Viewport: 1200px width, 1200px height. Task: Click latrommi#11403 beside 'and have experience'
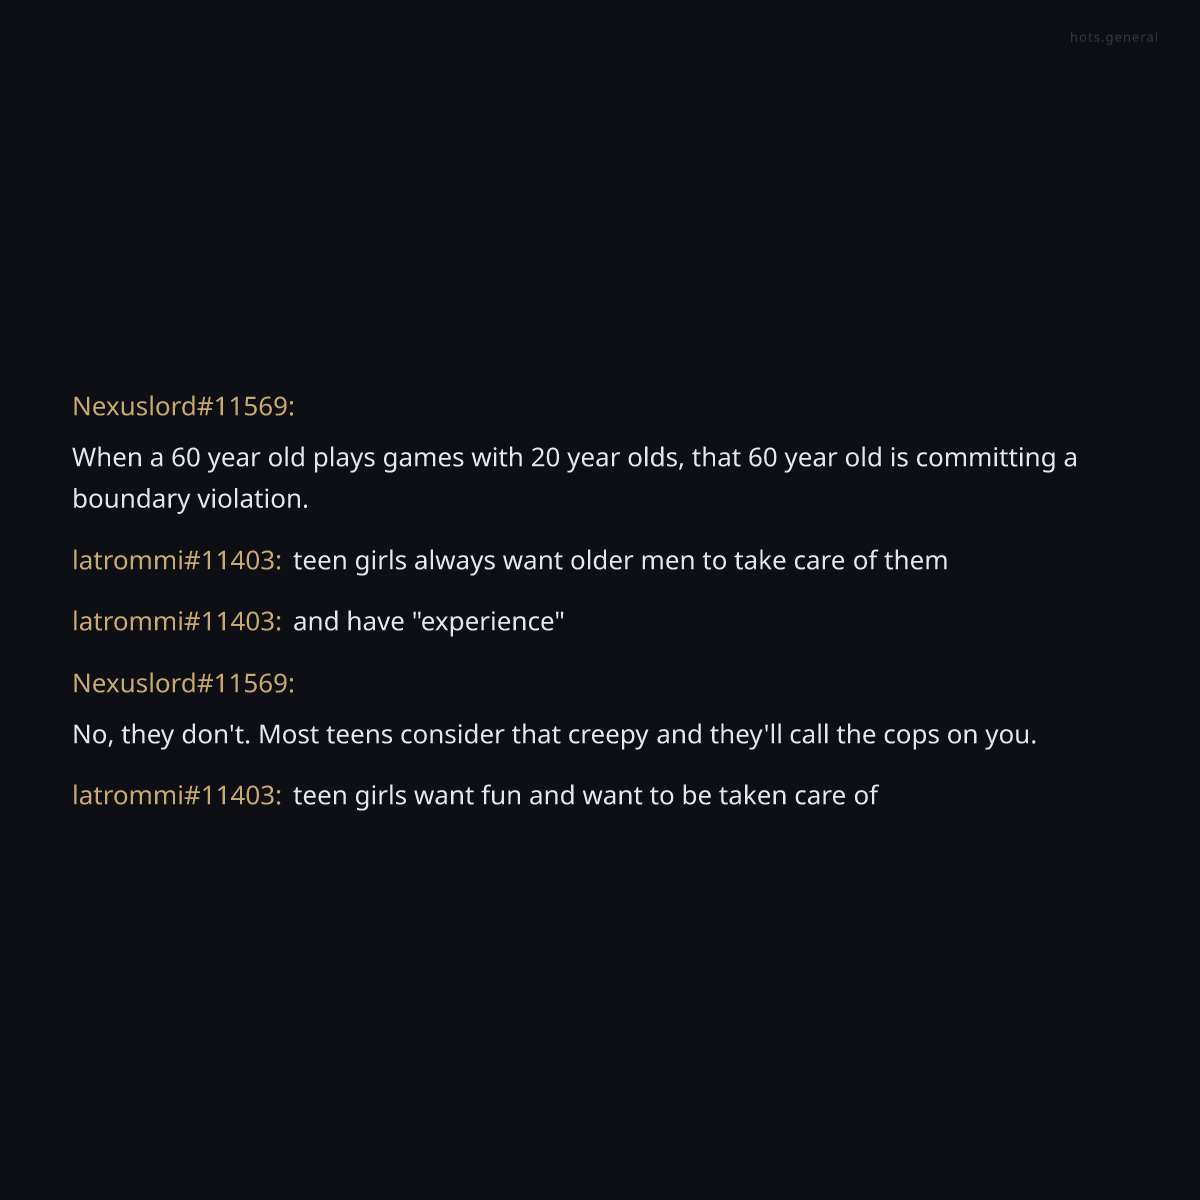(177, 621)
